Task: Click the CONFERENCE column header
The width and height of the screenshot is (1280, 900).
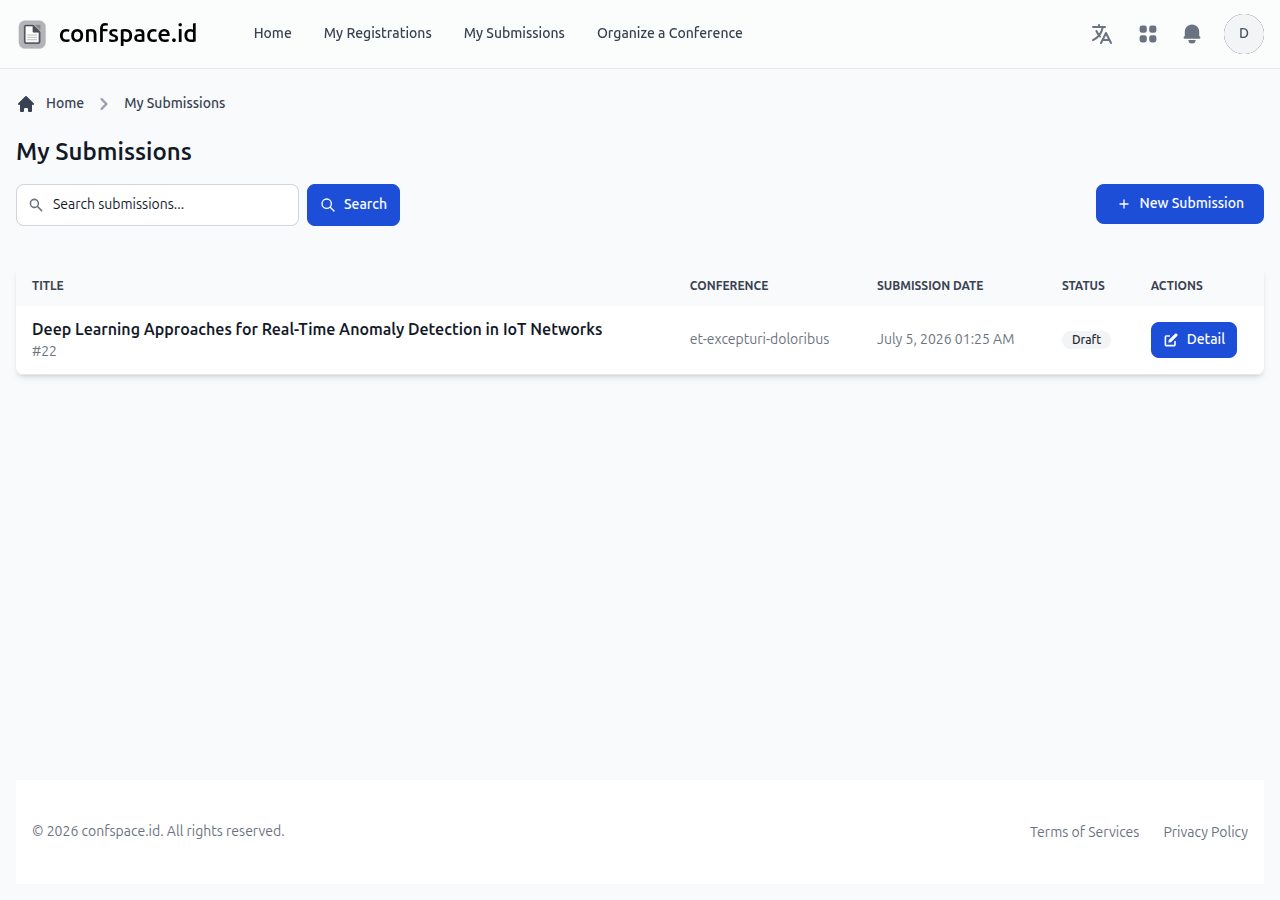Action: click(729, 286)
